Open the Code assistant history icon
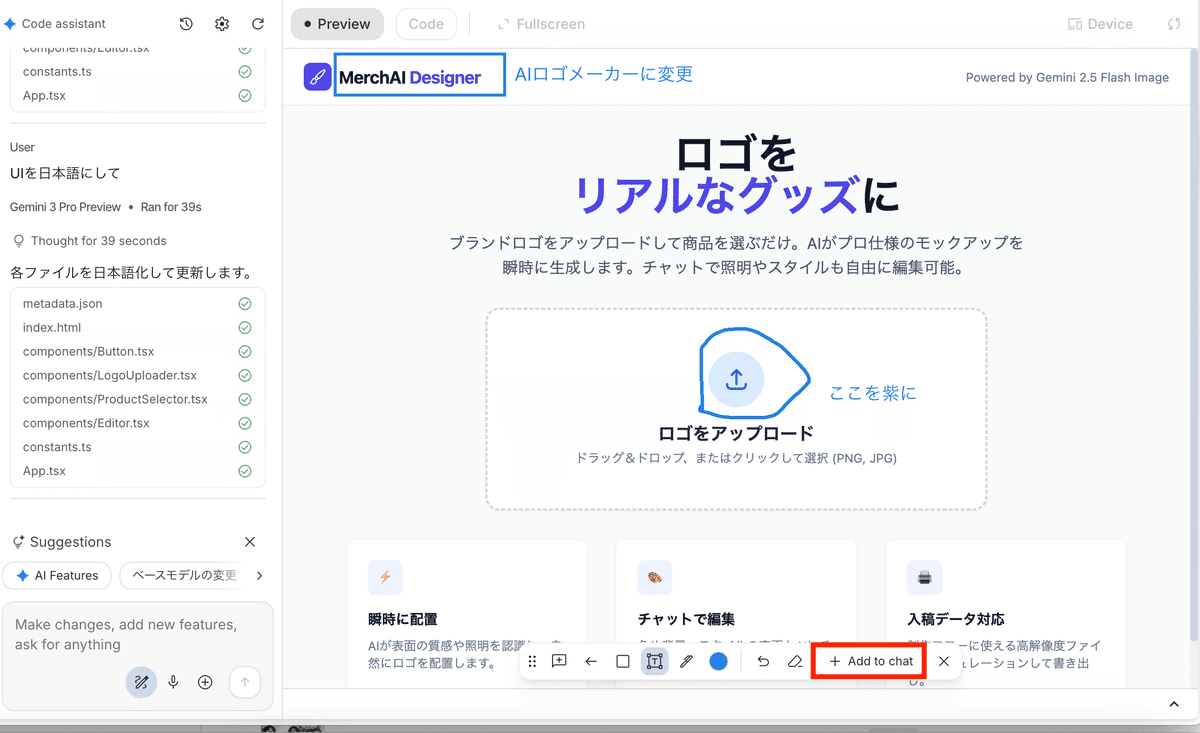The image size is (1200, 733). (x=186, y=24)
